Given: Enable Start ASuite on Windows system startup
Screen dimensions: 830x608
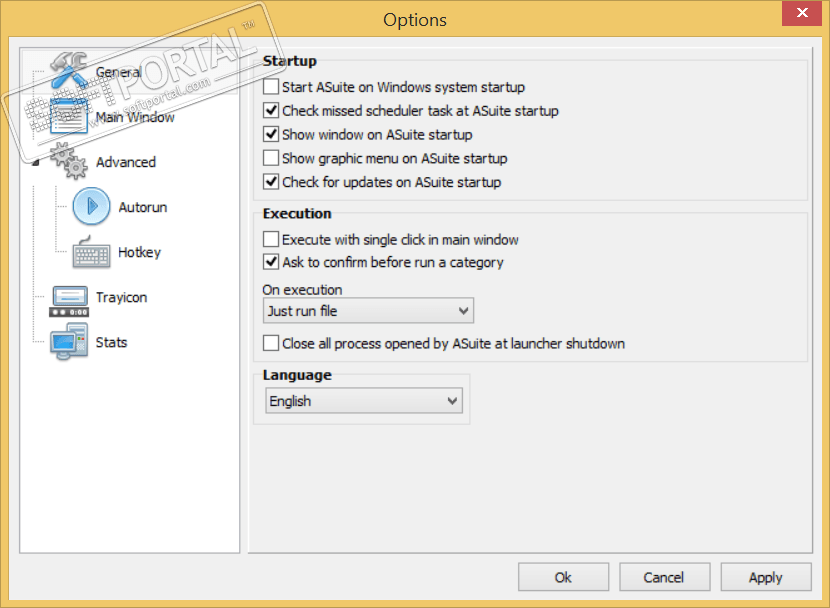Looking at the screenshot, I should [271, 87].
